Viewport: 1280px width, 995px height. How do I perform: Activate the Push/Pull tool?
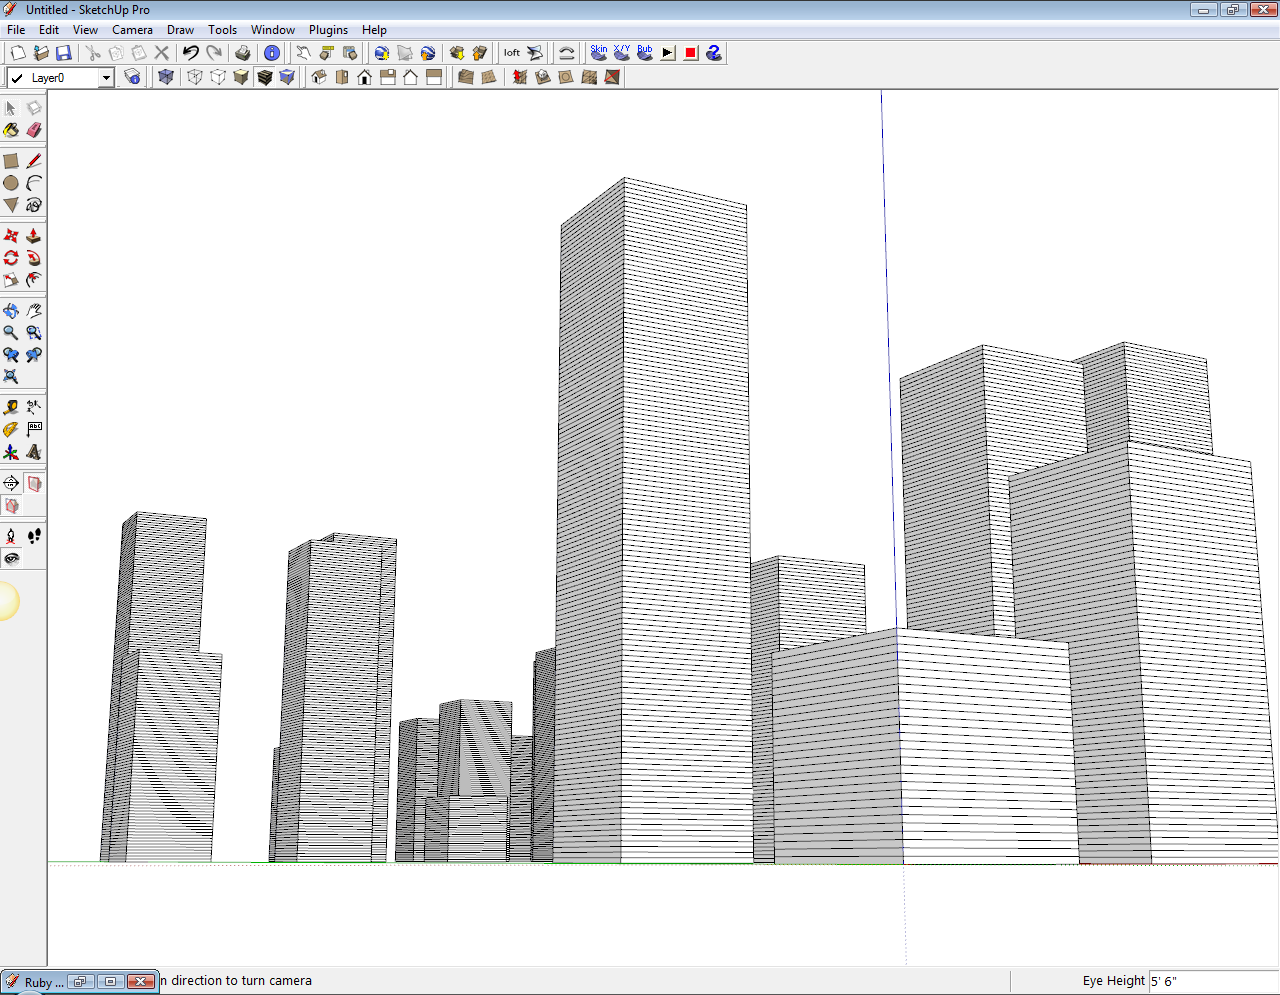pos(34,235)
